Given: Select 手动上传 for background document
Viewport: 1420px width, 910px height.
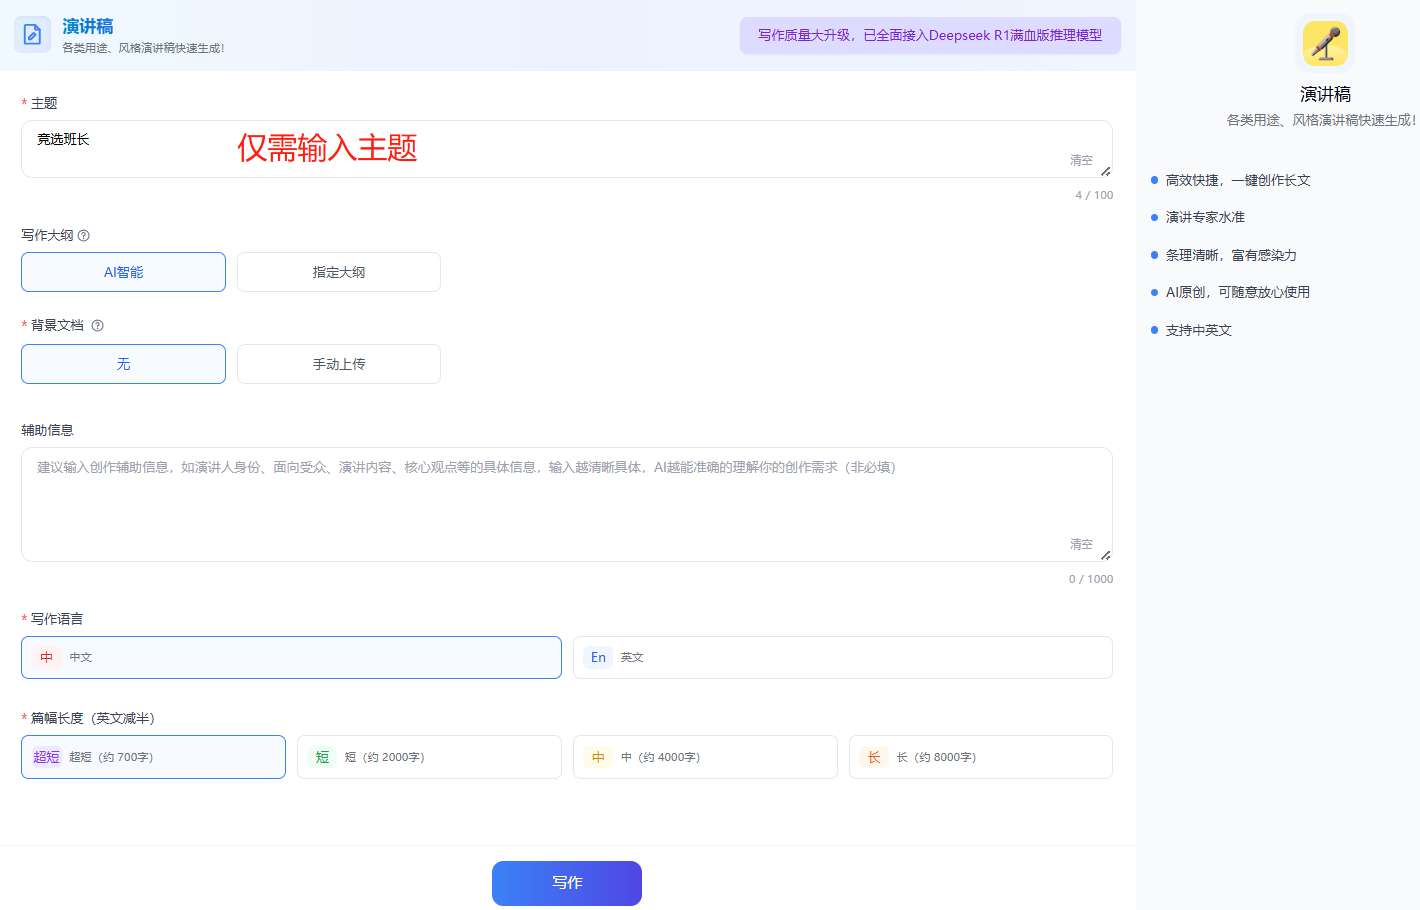Looking at the screenshot, I should pos(338,363).
